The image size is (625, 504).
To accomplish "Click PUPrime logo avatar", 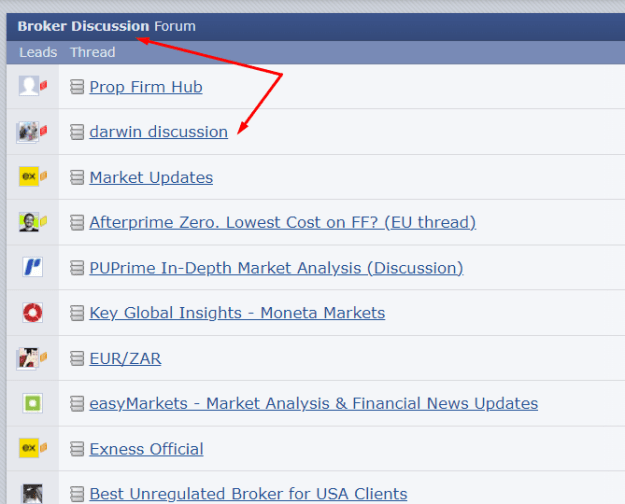I will [32, 267].
